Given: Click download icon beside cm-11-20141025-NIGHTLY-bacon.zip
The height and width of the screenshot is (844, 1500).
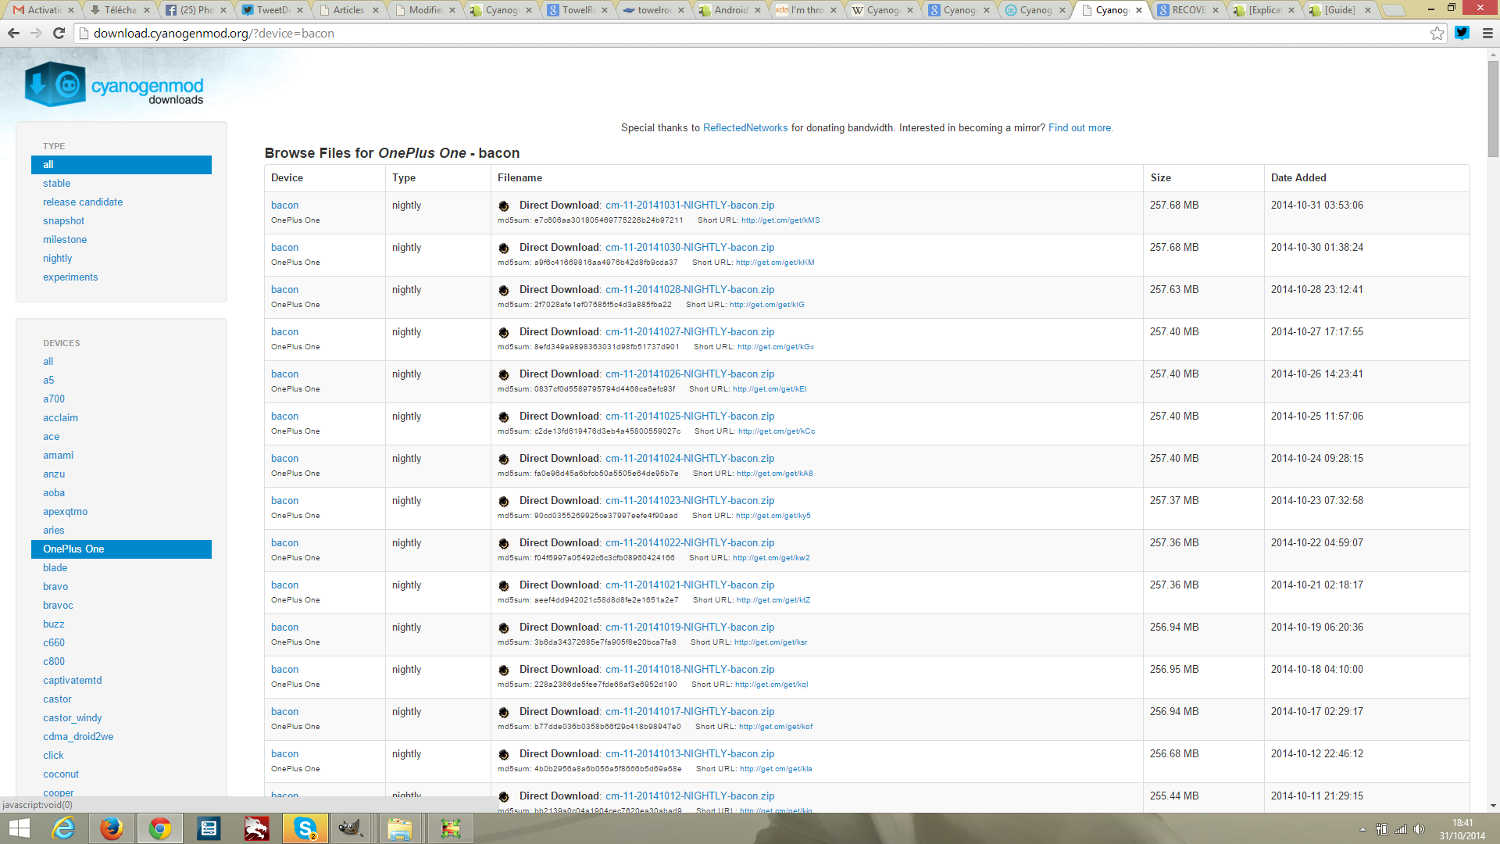Looking at the screenshot, I should click(504, 417).
